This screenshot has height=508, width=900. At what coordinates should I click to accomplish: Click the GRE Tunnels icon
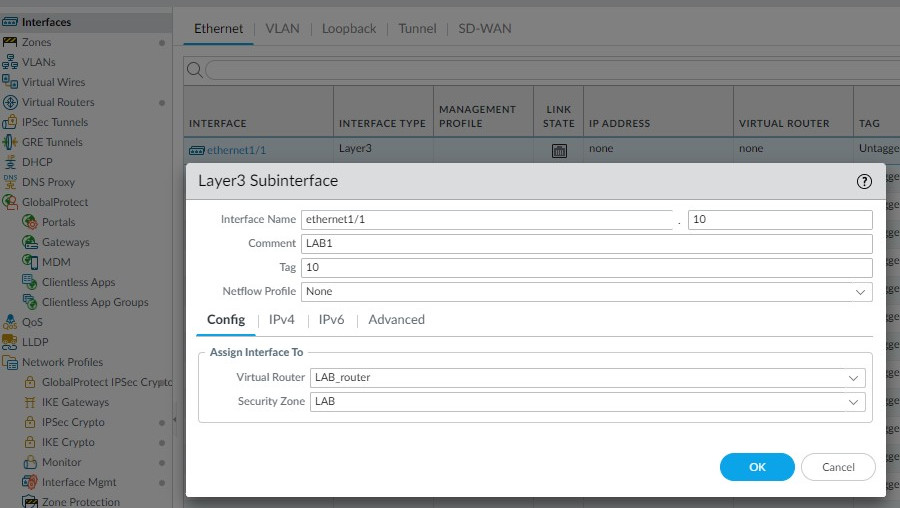click(10, 142)
